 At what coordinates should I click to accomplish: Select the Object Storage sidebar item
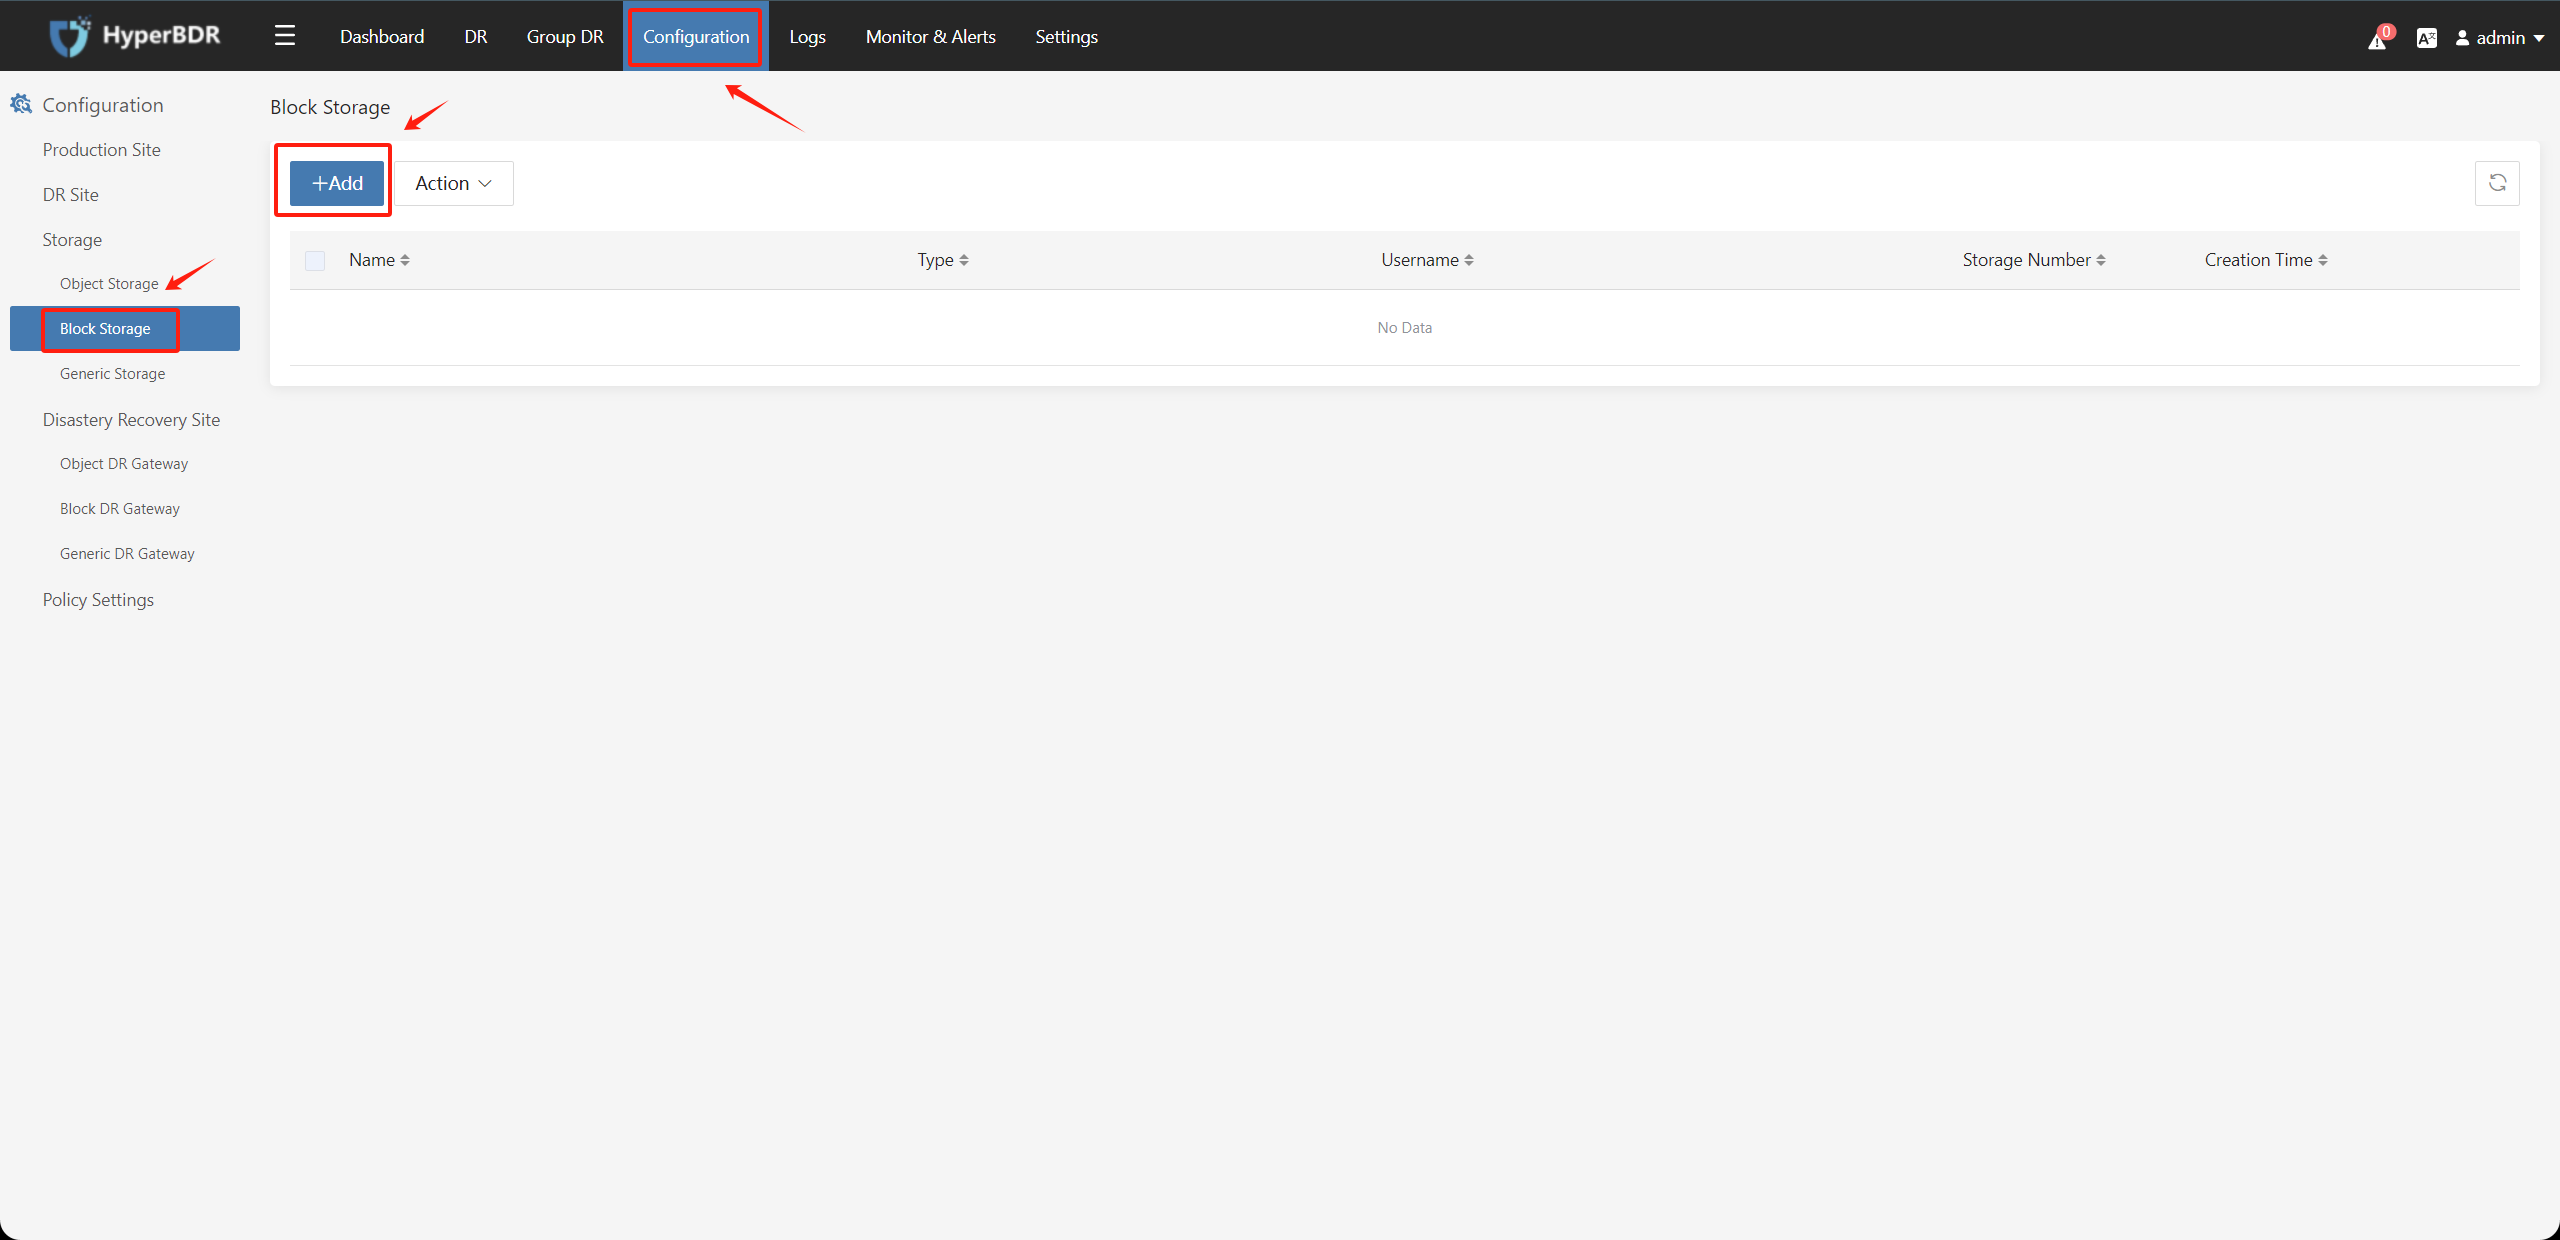[x=109, y=282]
